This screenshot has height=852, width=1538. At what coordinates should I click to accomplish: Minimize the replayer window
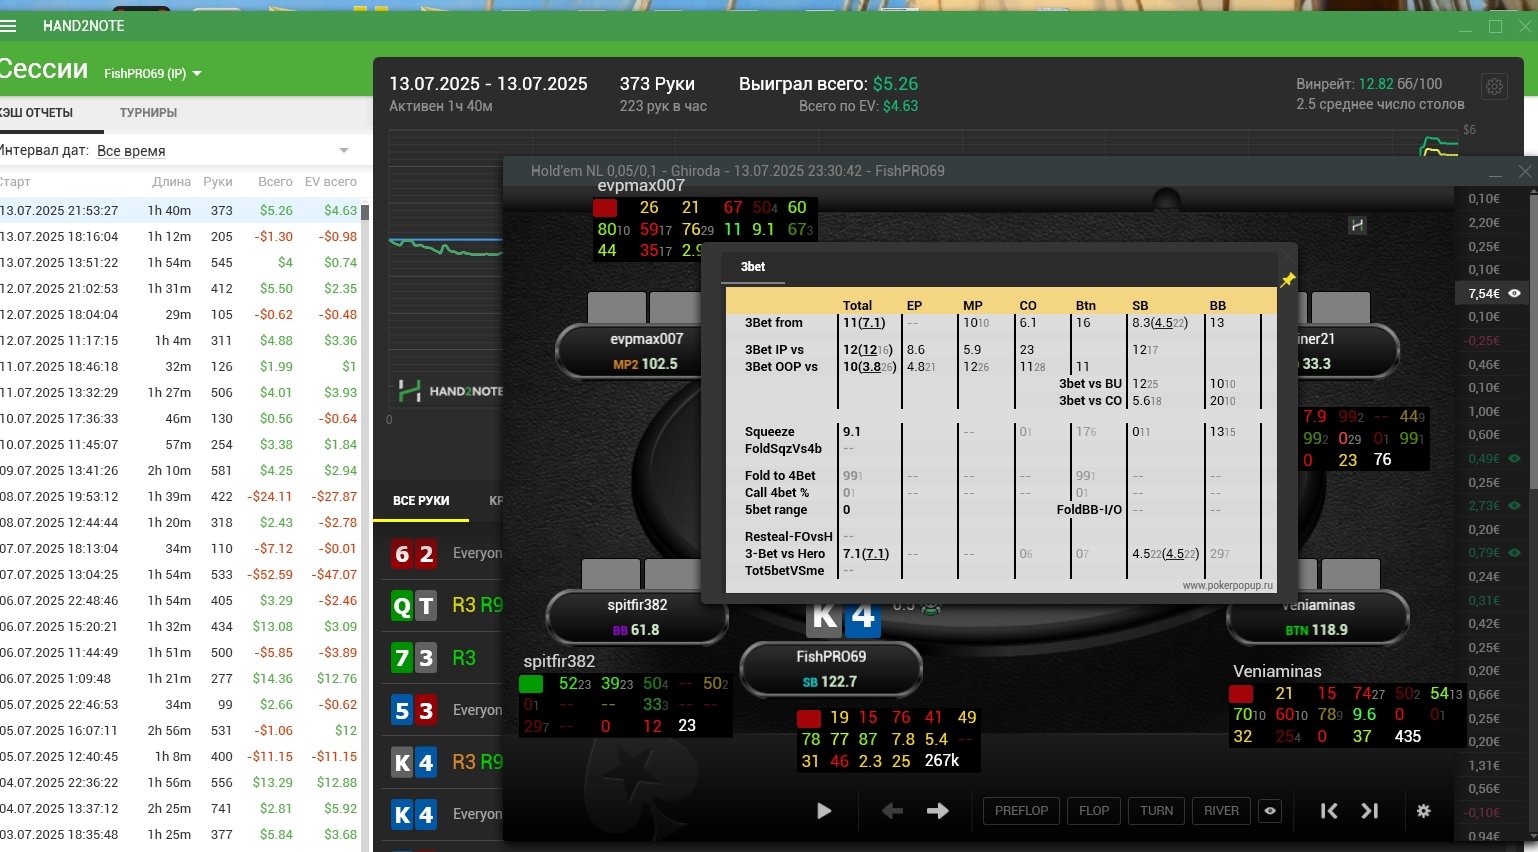(x=1496, y=173)
